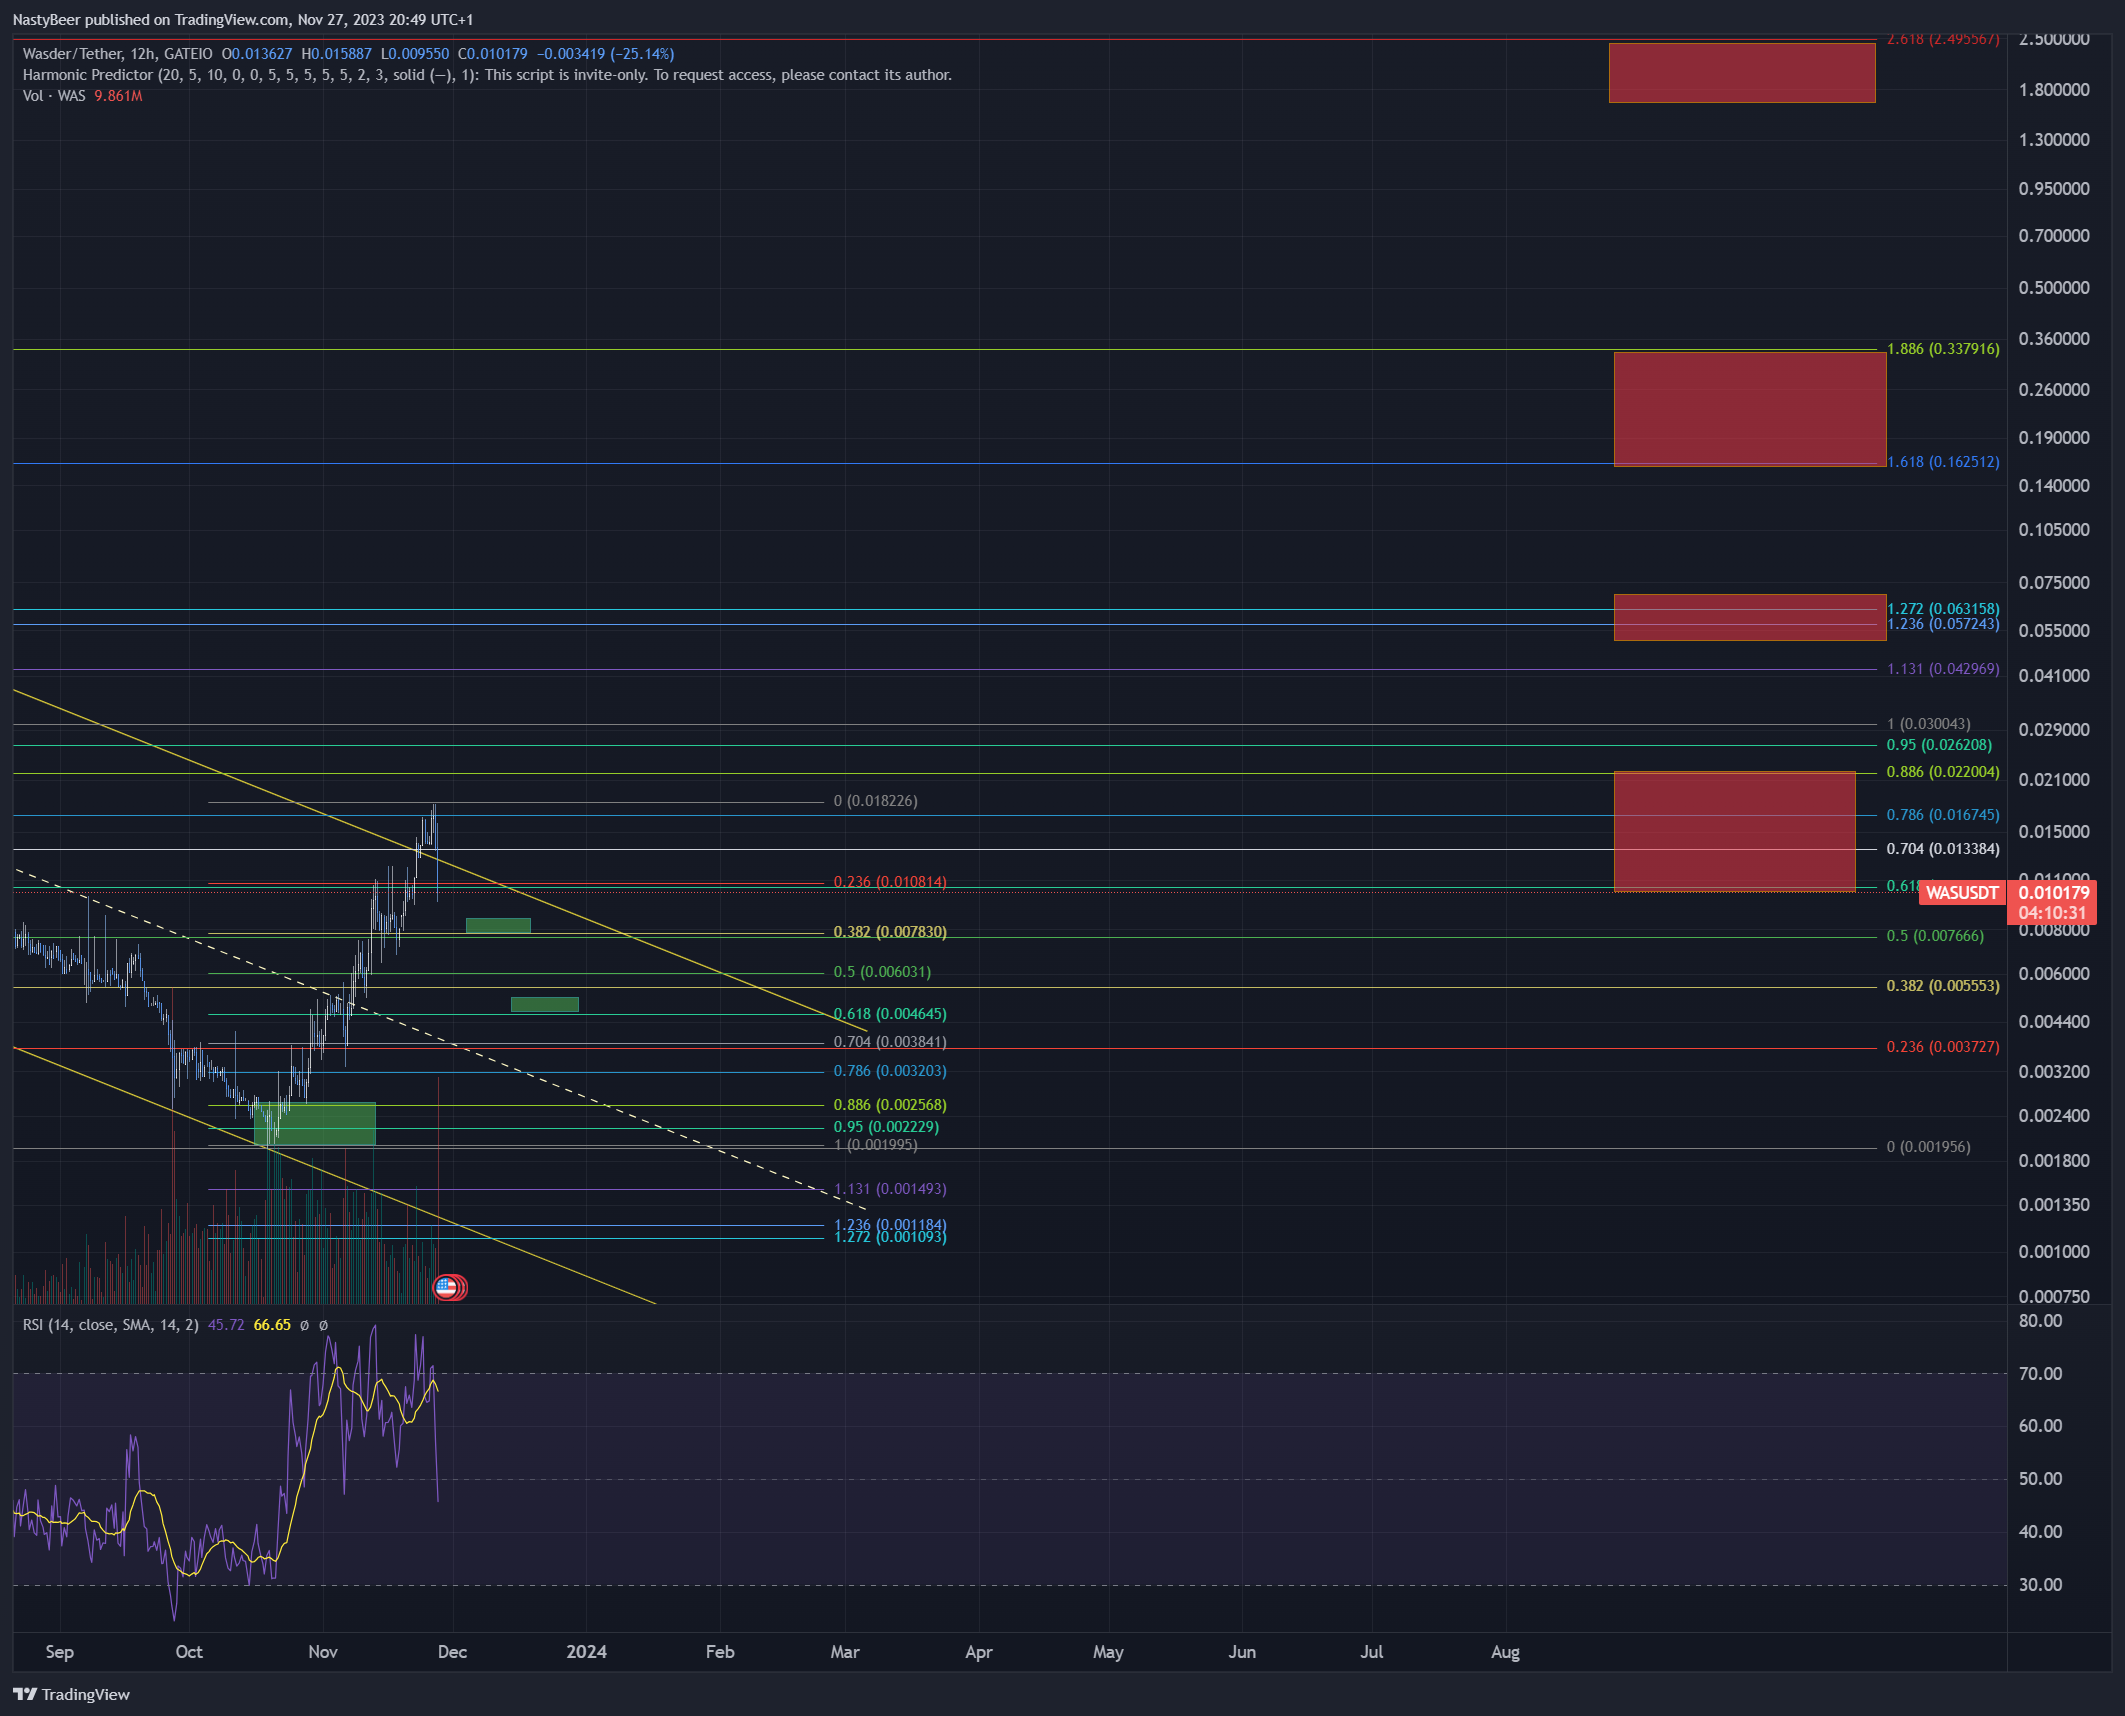This screenshot has width=2125, height=1716.
Task: Select red target box spanning 0.886 to 0.618
Action: click(1735, 831)
